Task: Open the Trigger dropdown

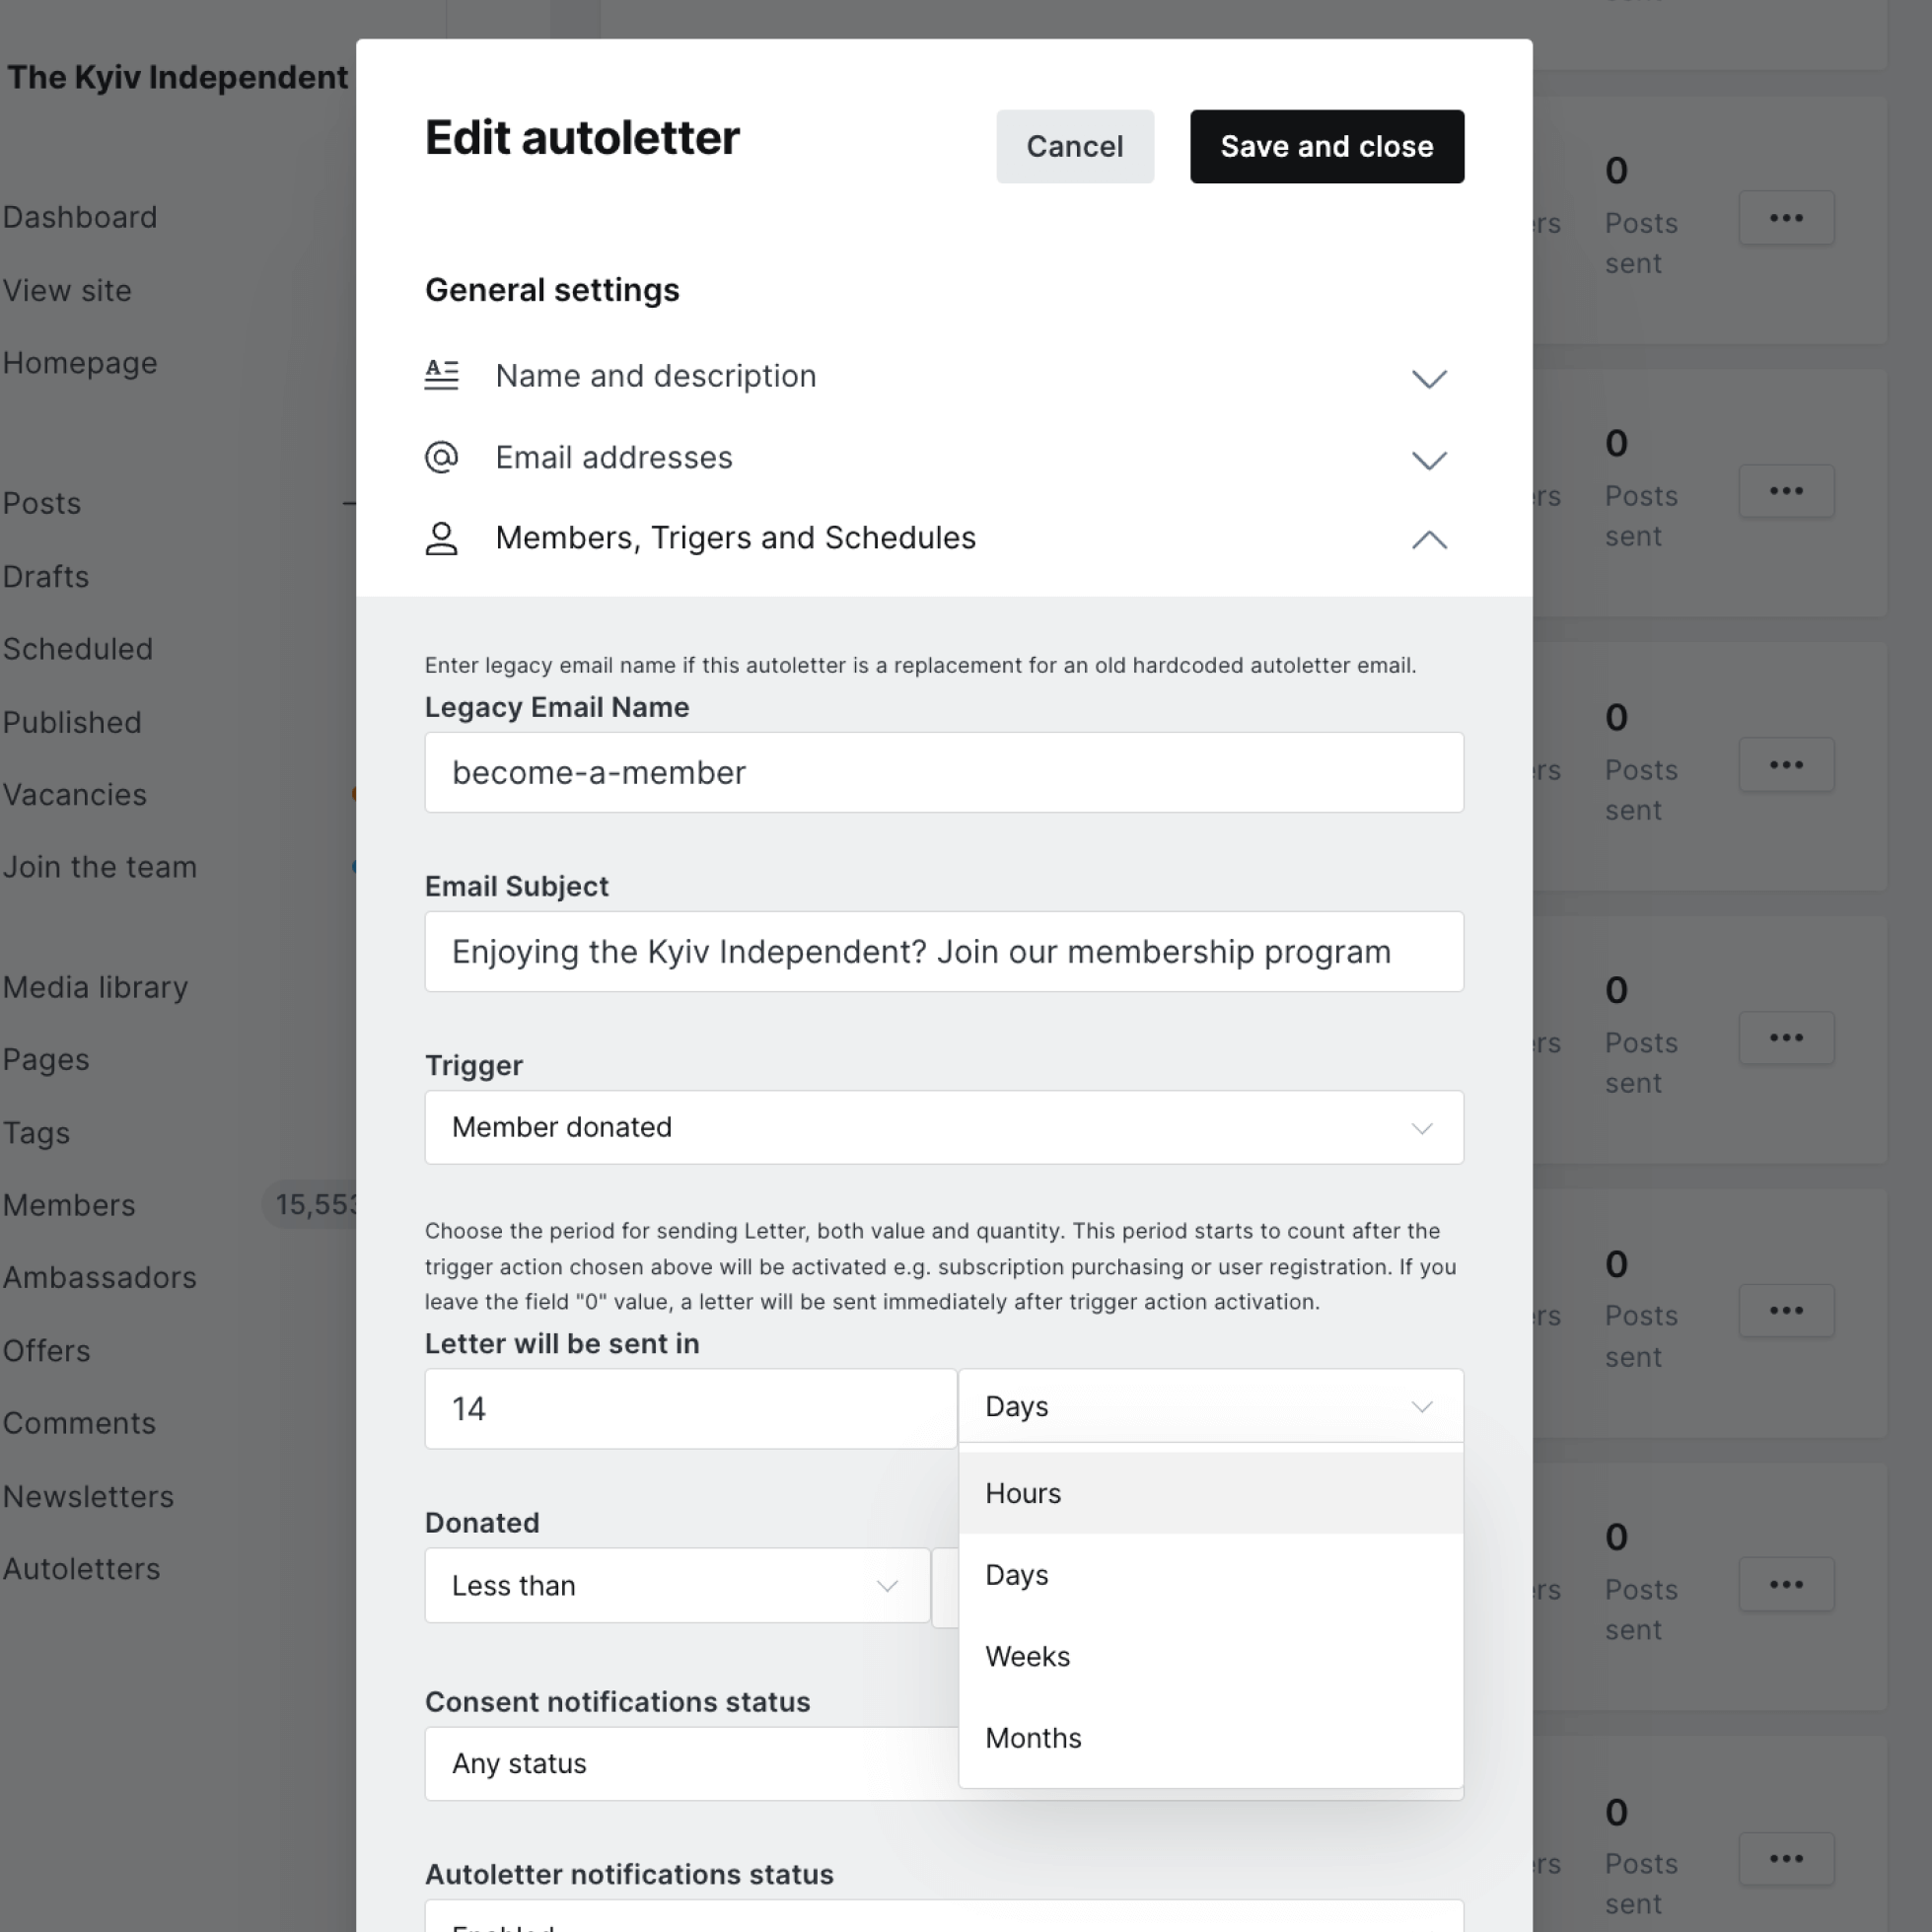Action: (943, 1127)
